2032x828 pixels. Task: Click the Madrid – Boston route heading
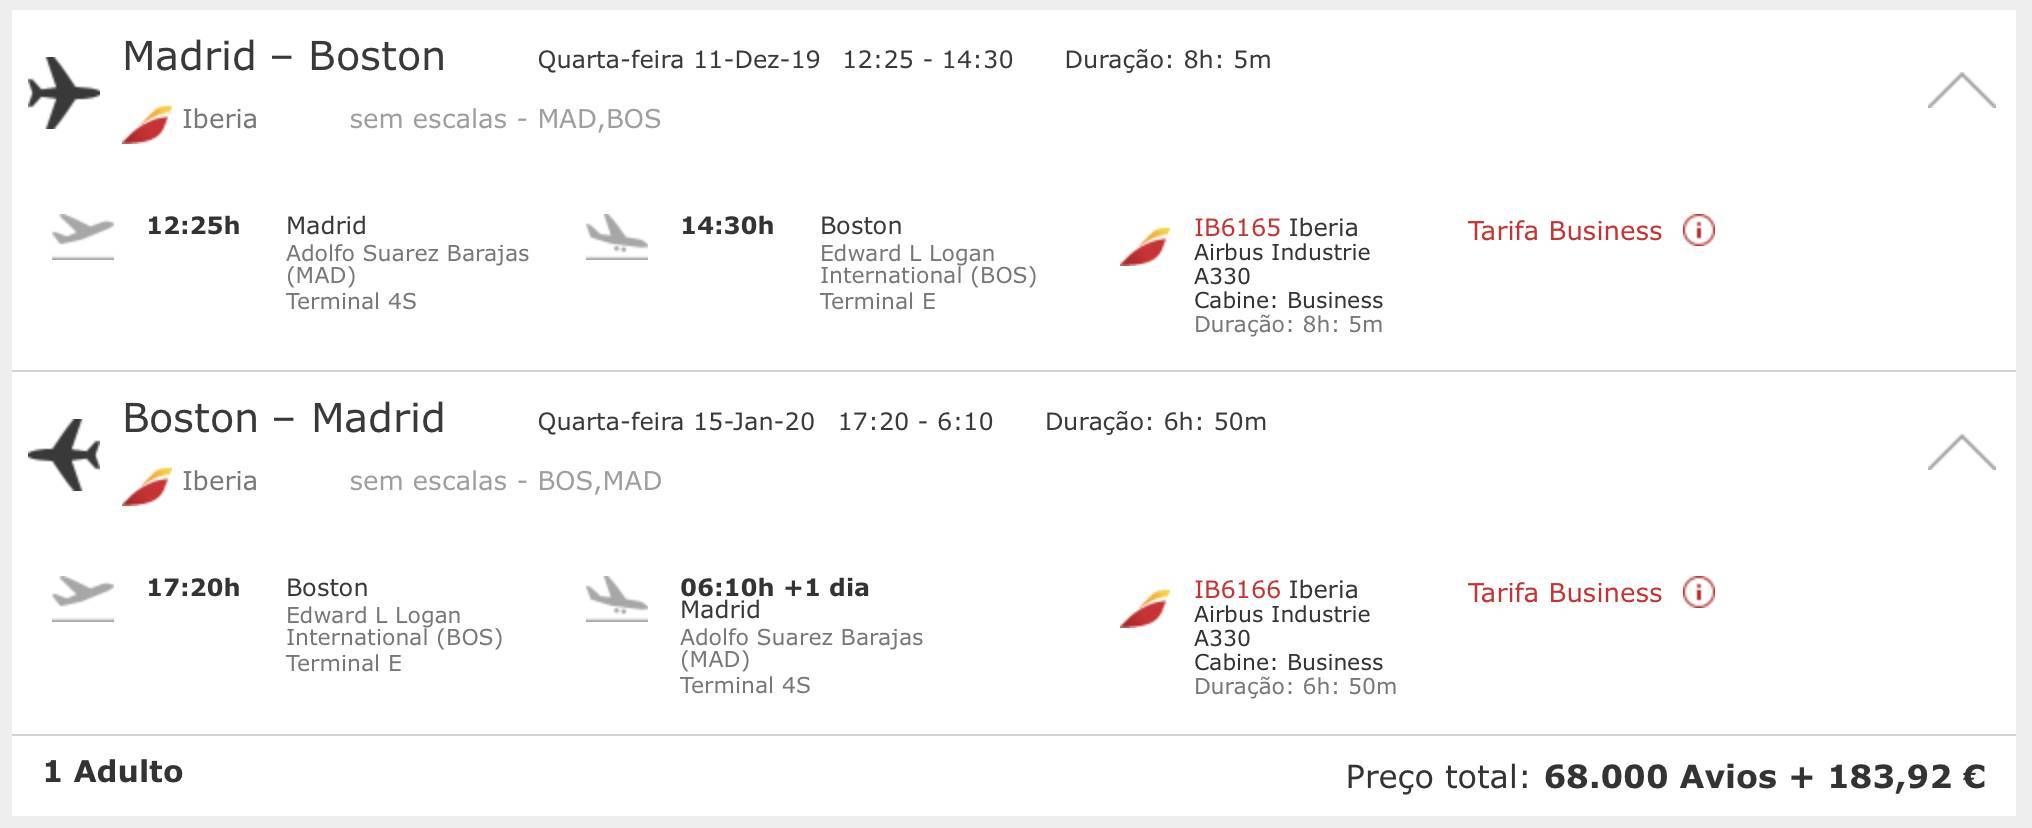click(284, 57)
